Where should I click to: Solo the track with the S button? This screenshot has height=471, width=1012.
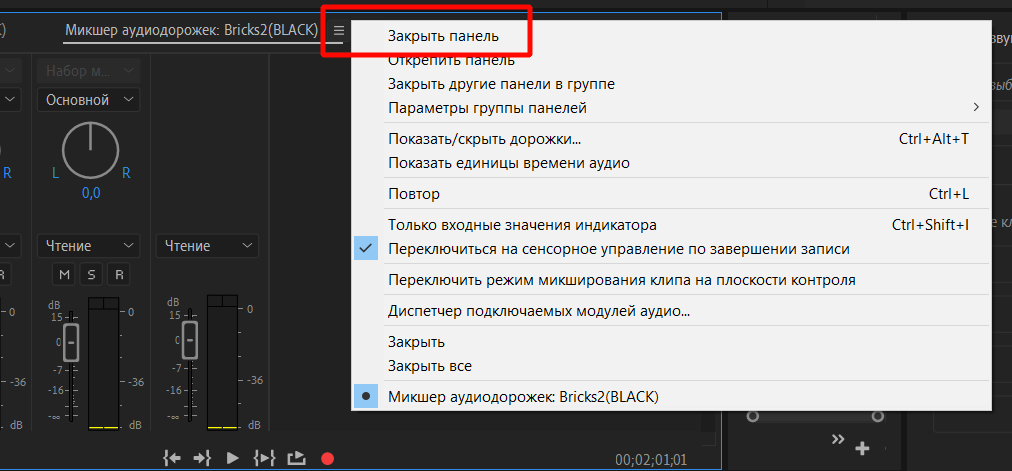(91, 274)
